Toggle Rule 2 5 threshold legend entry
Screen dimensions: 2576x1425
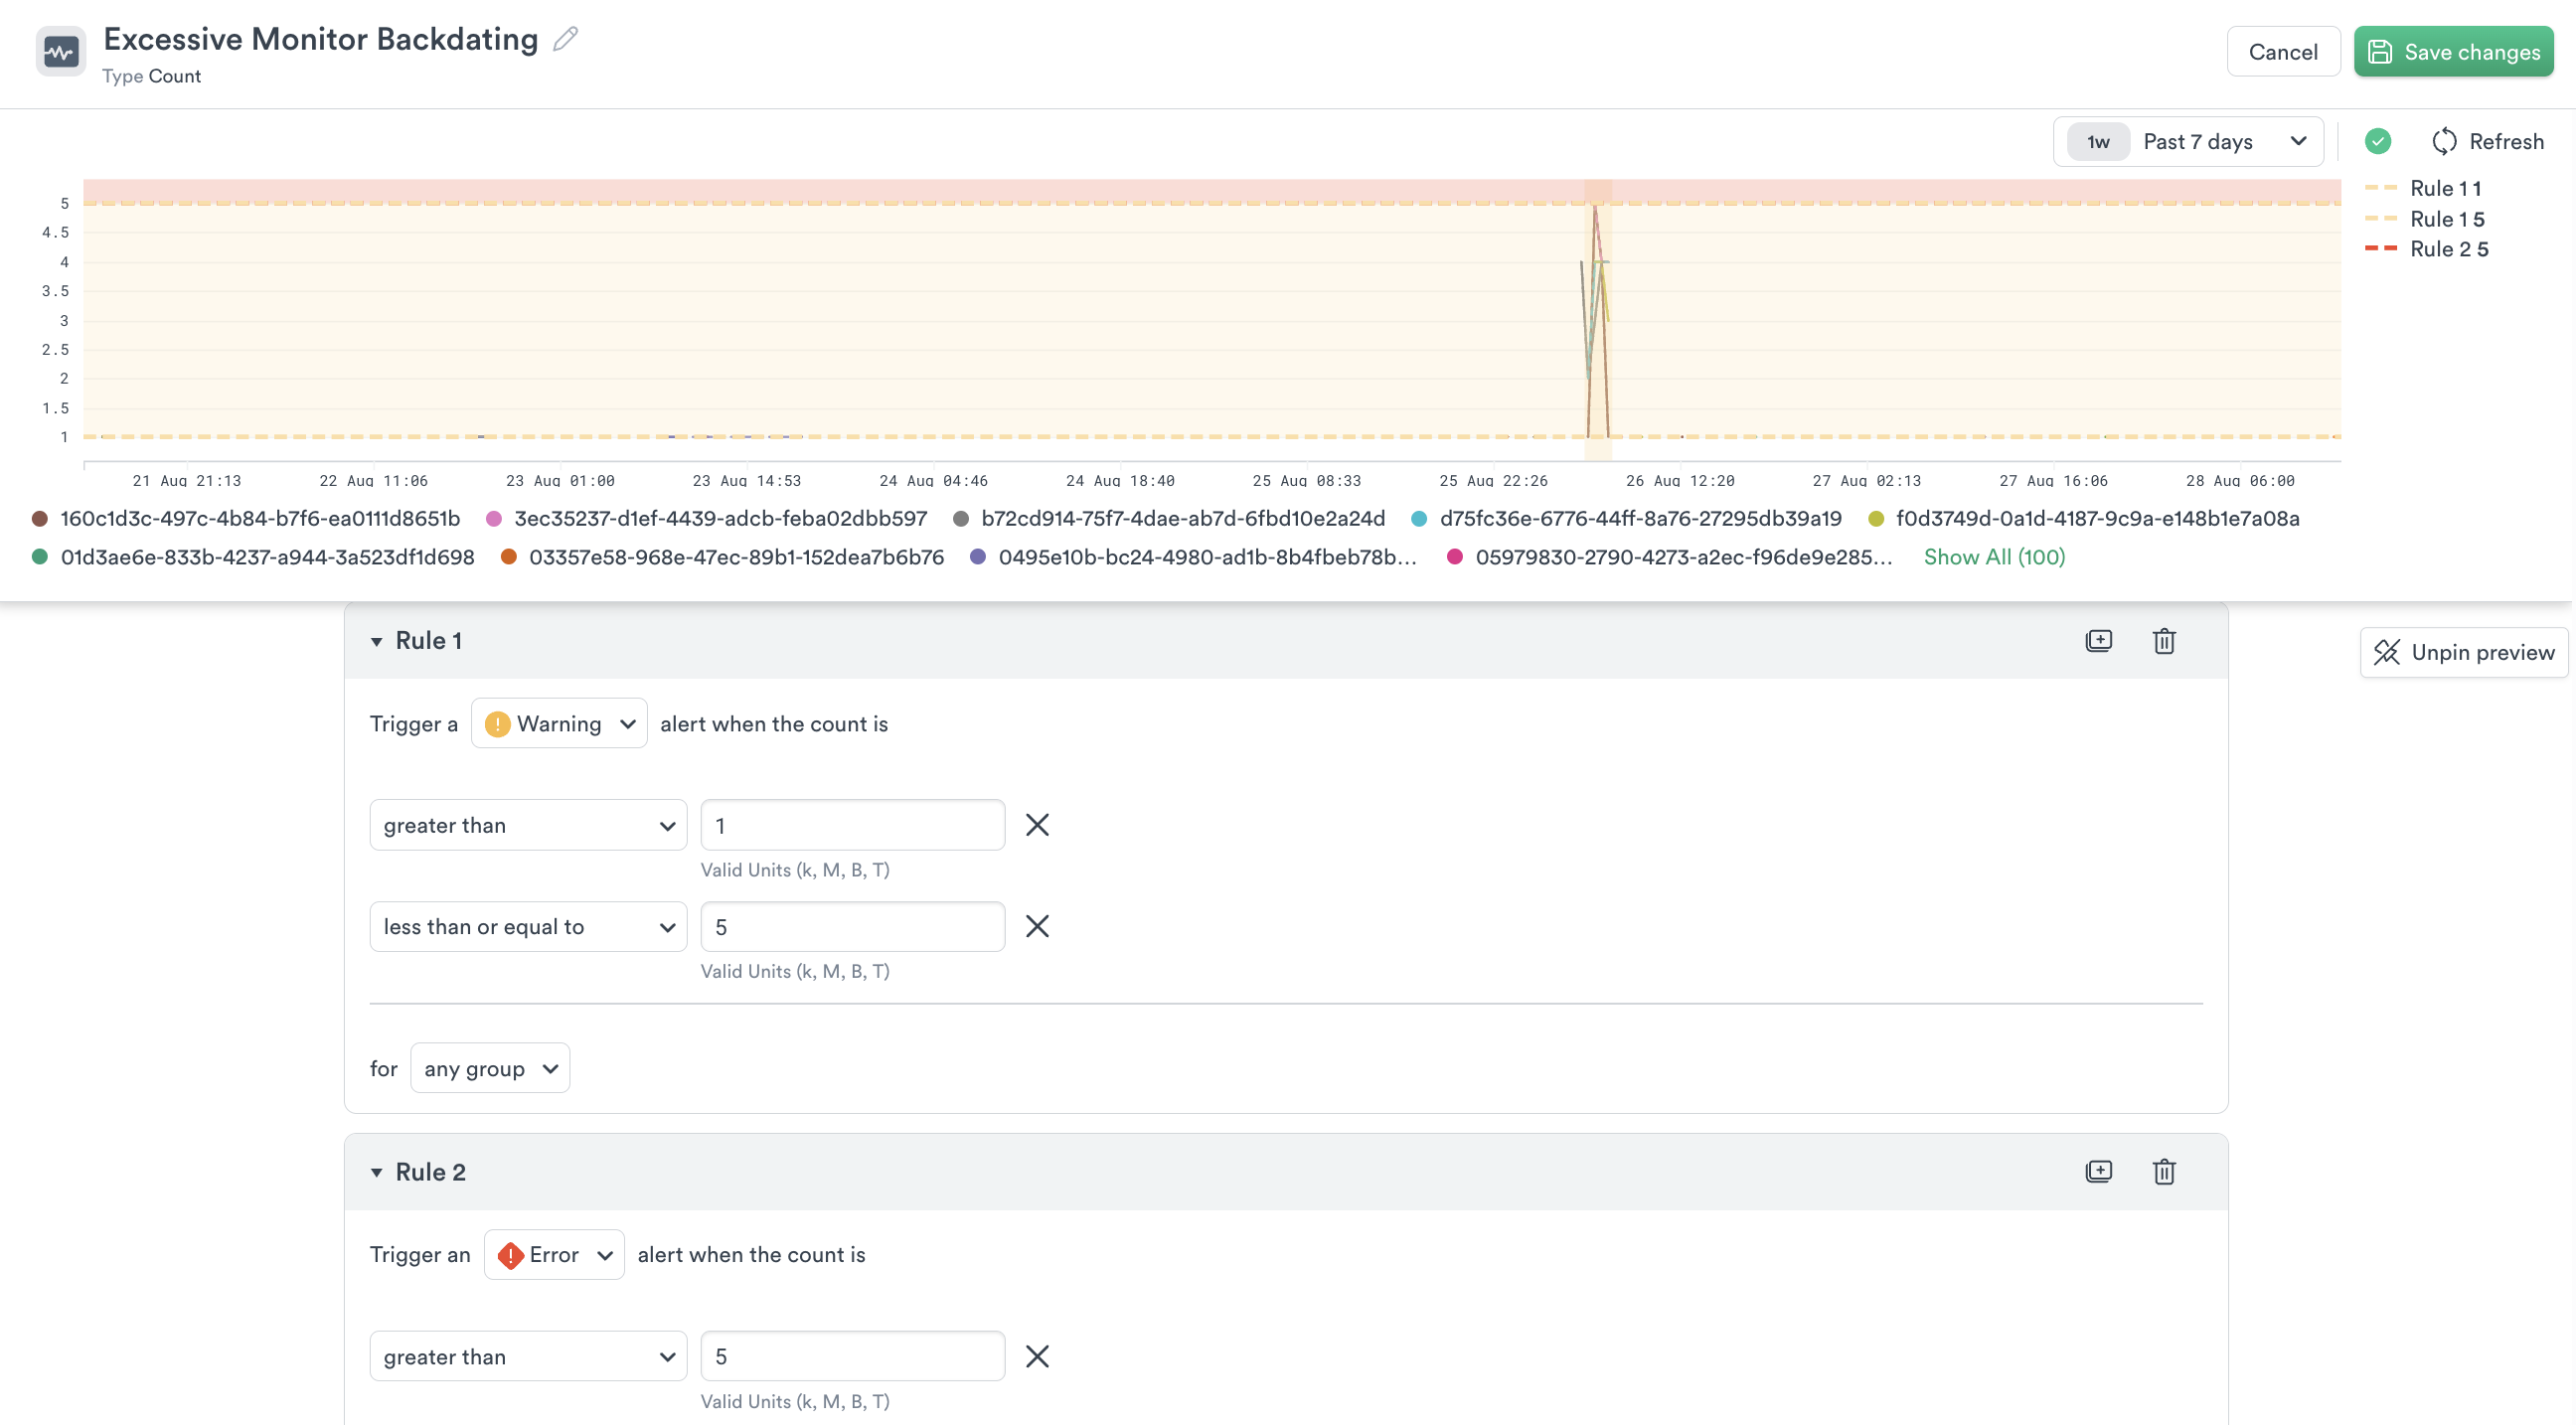tap(2447, 249)
